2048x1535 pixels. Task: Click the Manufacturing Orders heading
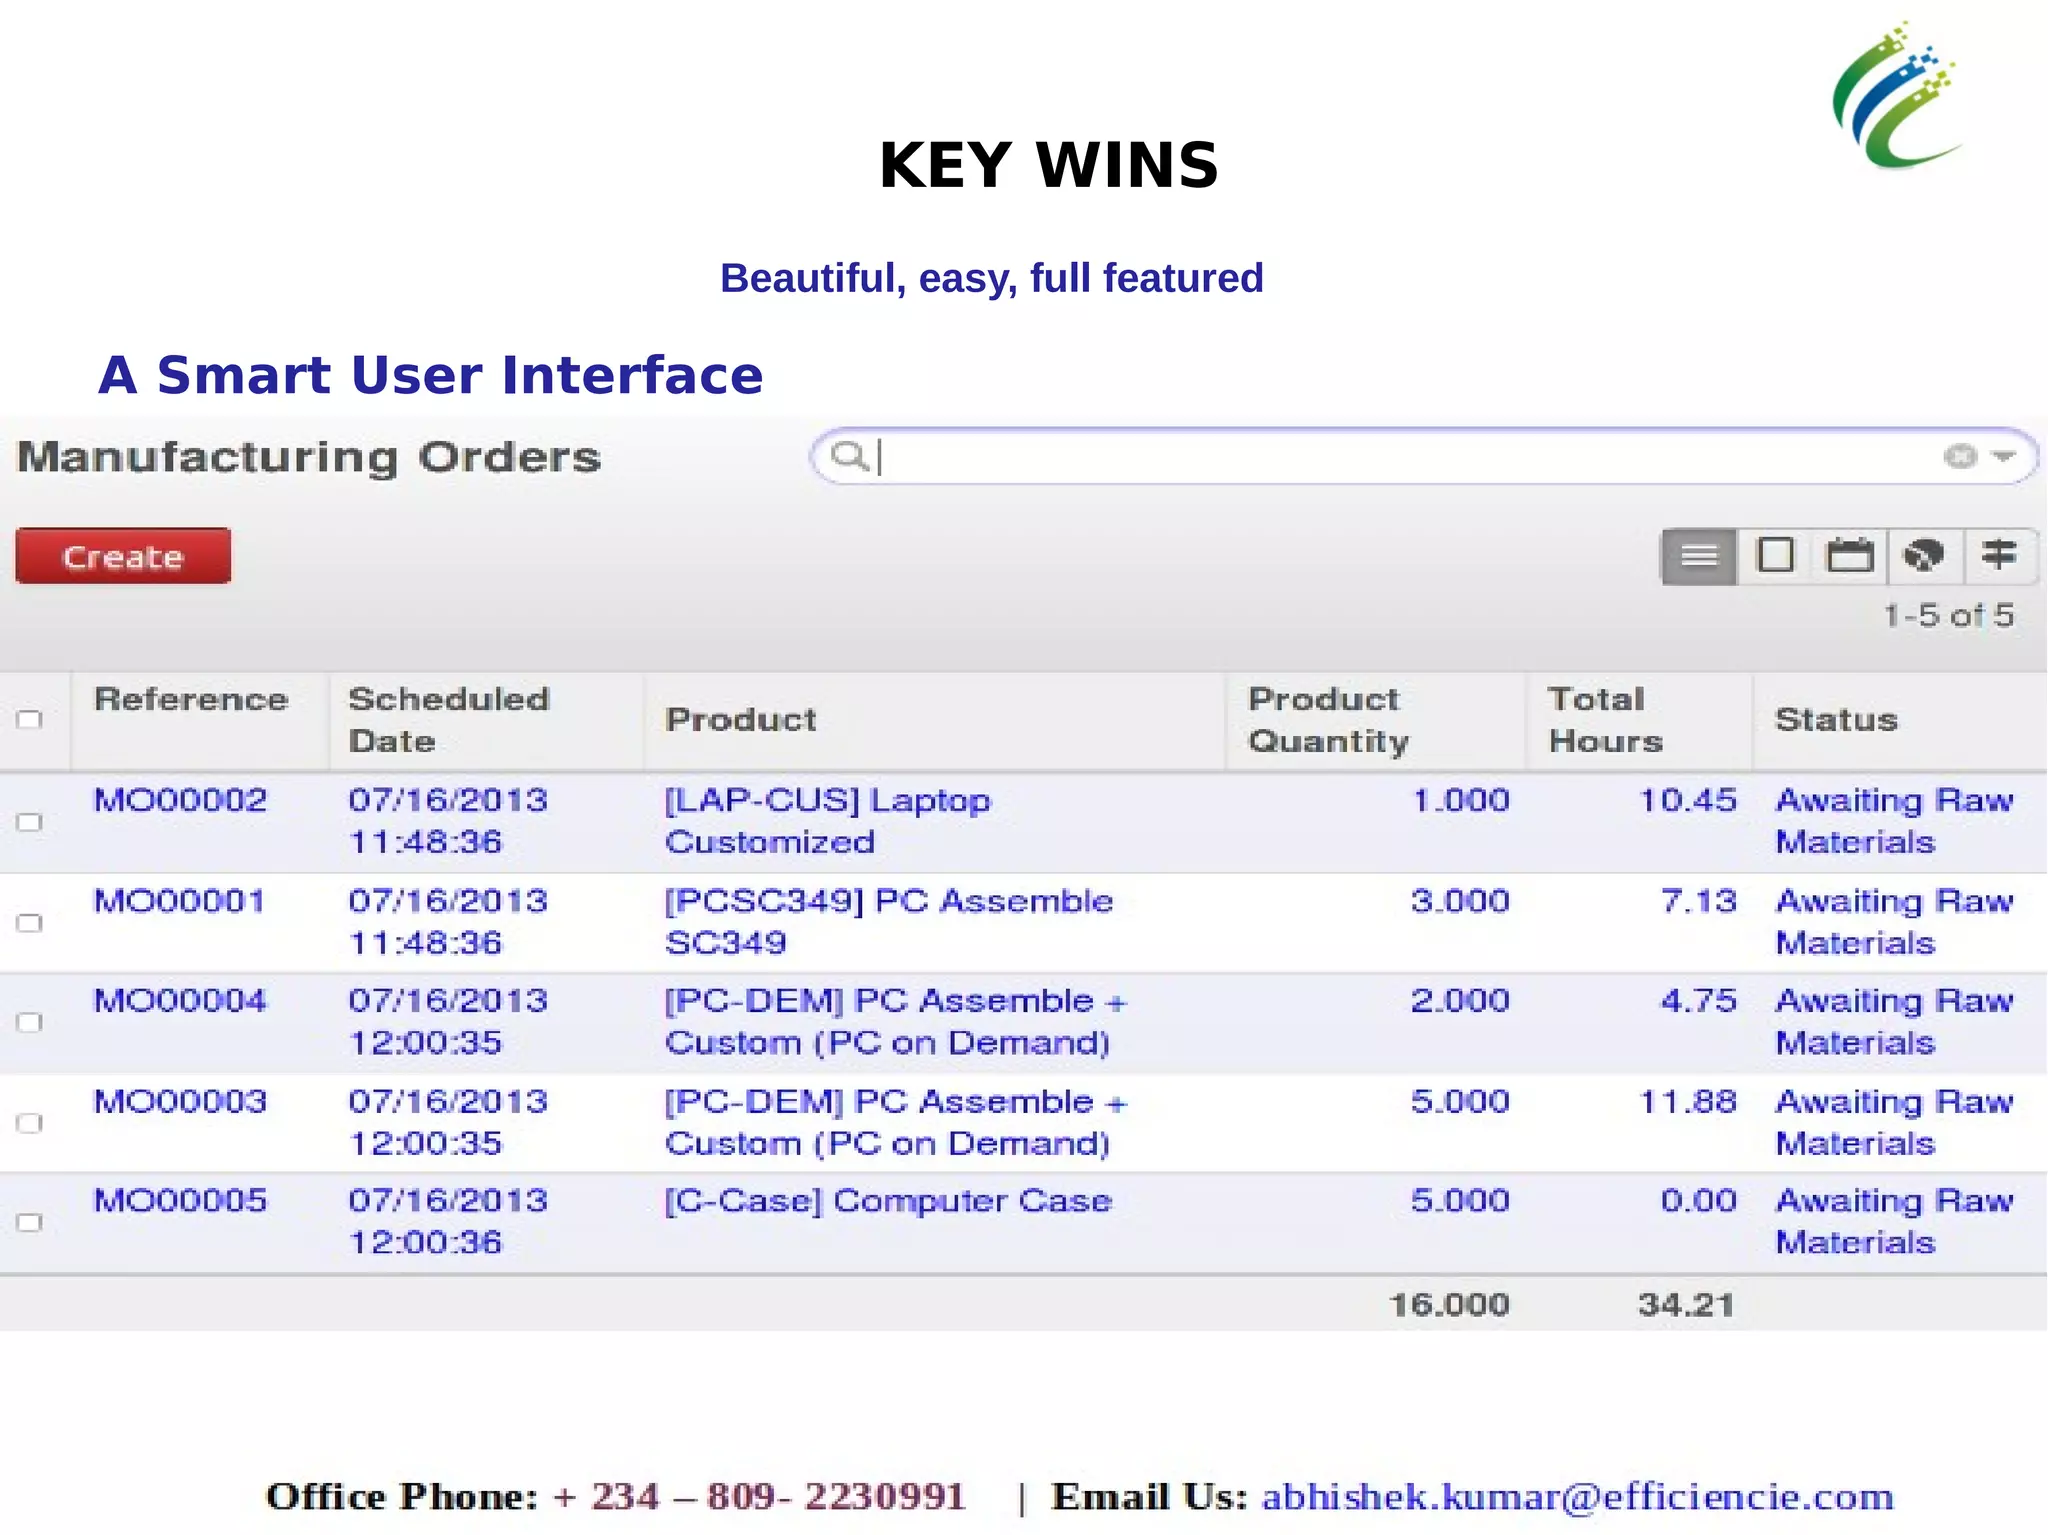(x=310, y=458)
